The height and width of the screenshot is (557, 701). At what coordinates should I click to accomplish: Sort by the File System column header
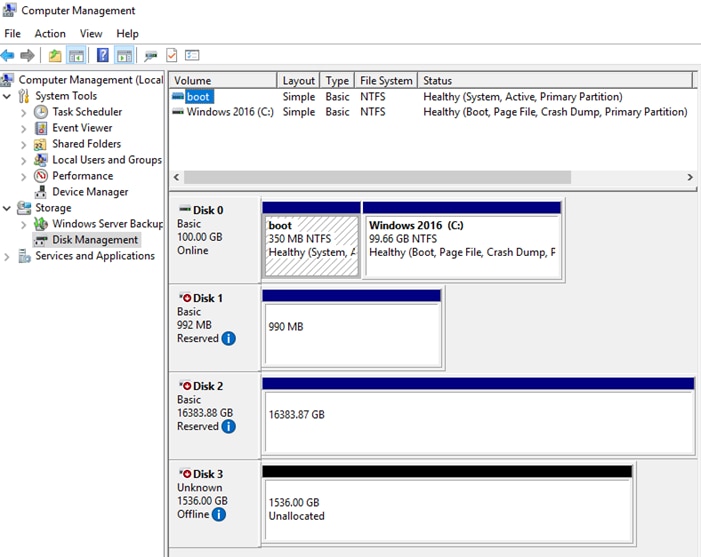pyautogui.click(x=386, y=80)
